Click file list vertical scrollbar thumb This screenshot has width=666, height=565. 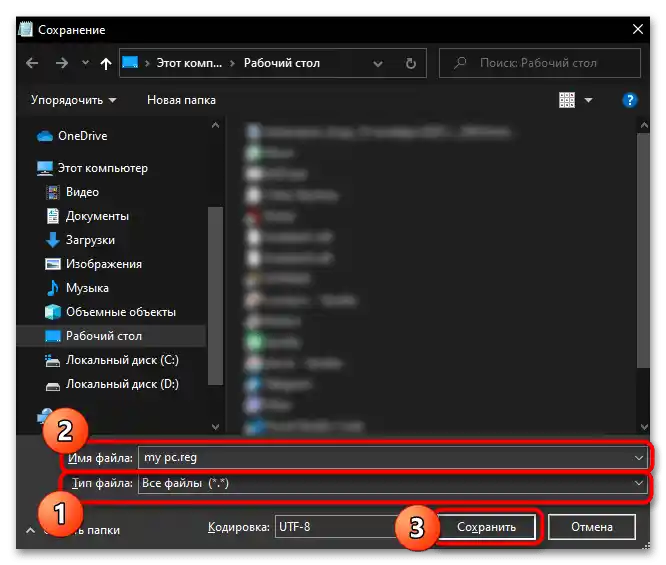(644, 251)
